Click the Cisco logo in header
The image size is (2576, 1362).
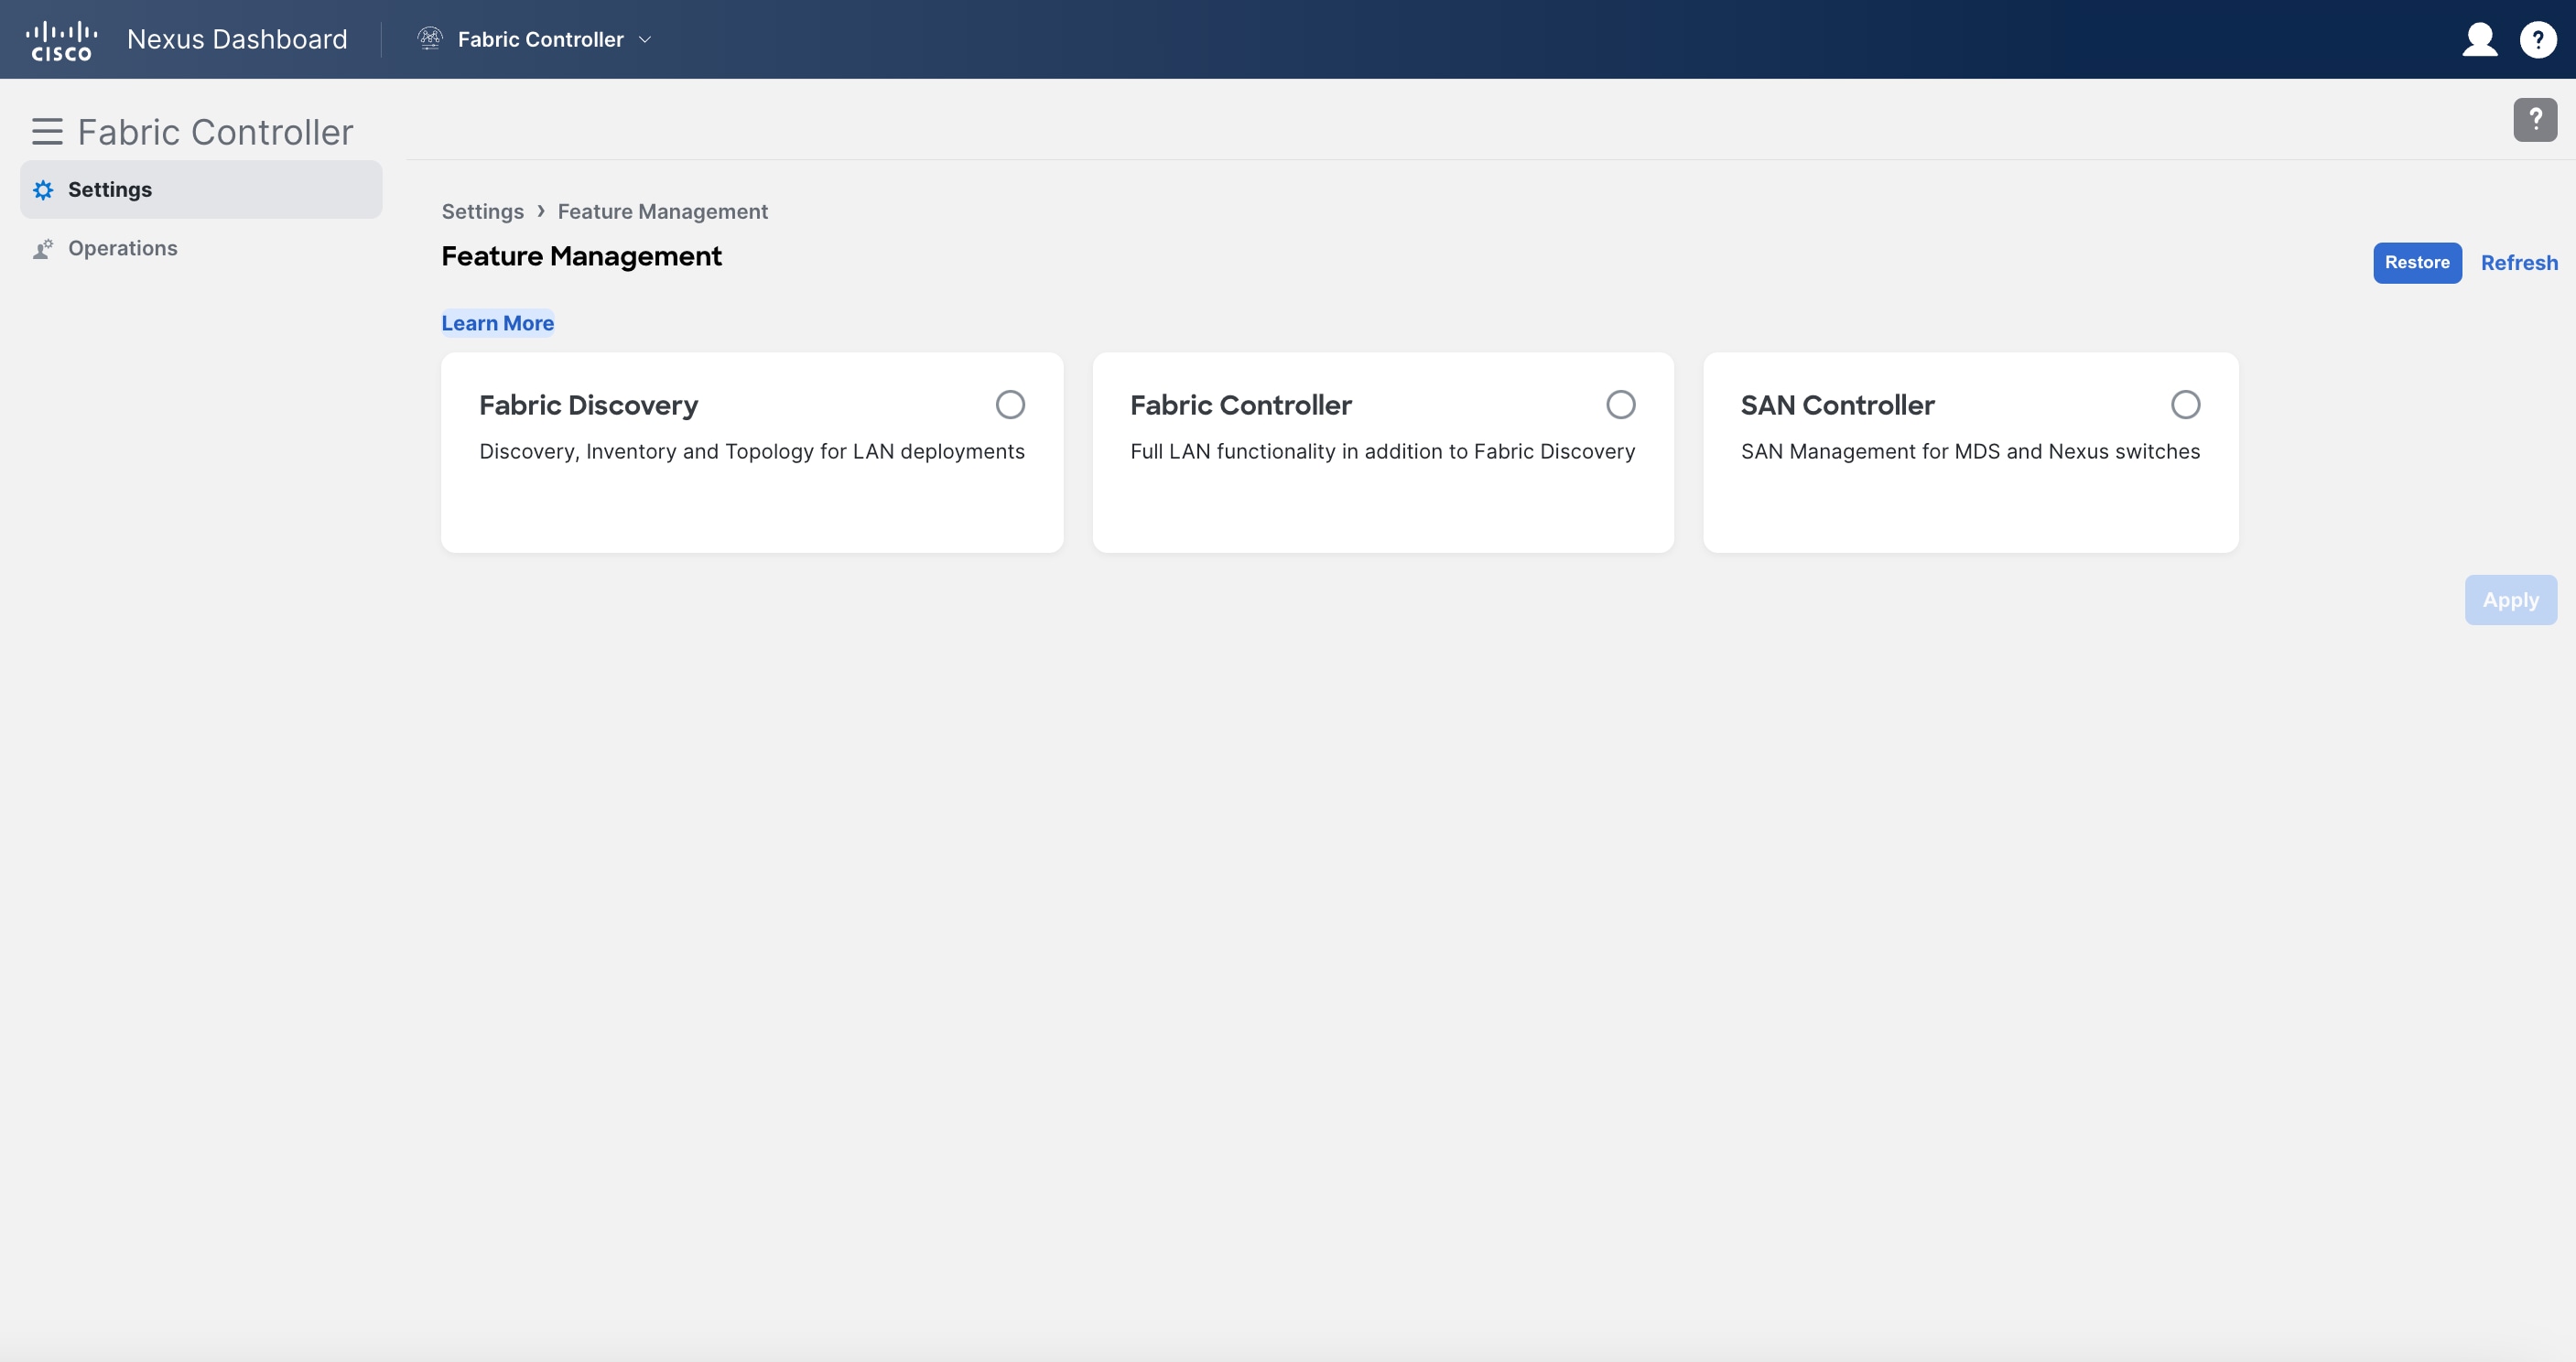61,40
